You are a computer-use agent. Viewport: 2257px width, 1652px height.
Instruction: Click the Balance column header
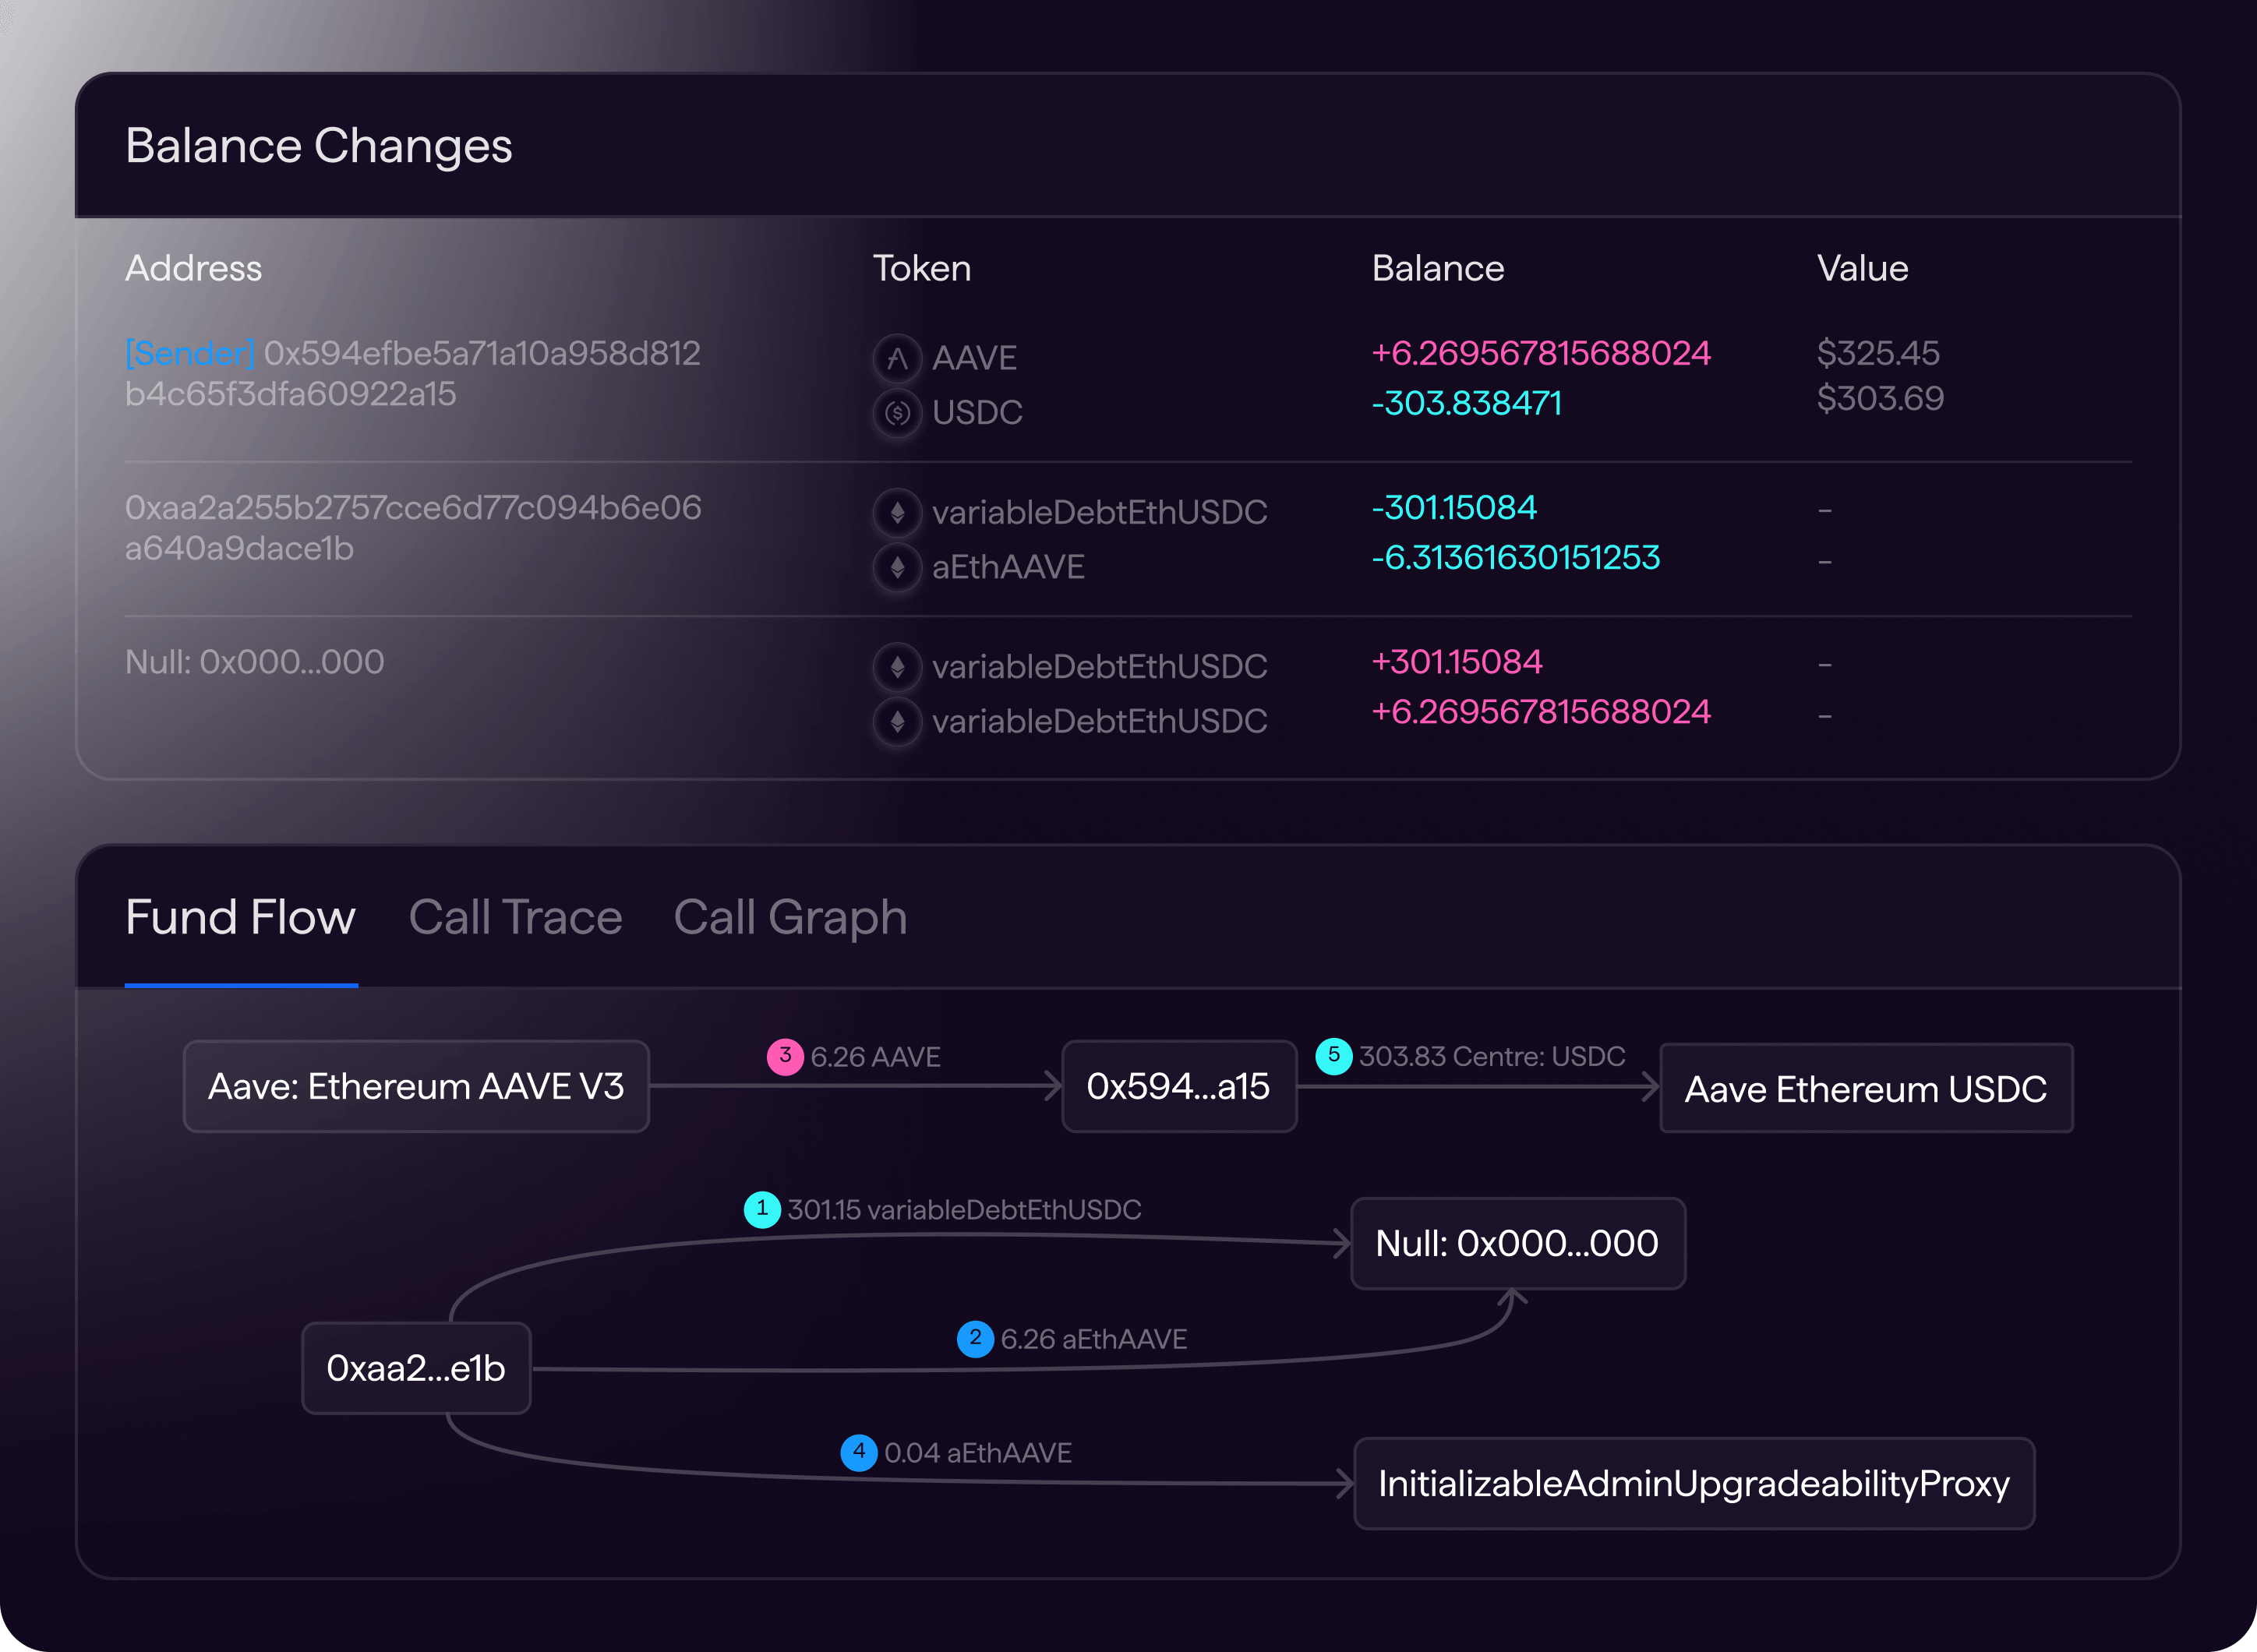pyautogui.click(x=1437, y=268)
